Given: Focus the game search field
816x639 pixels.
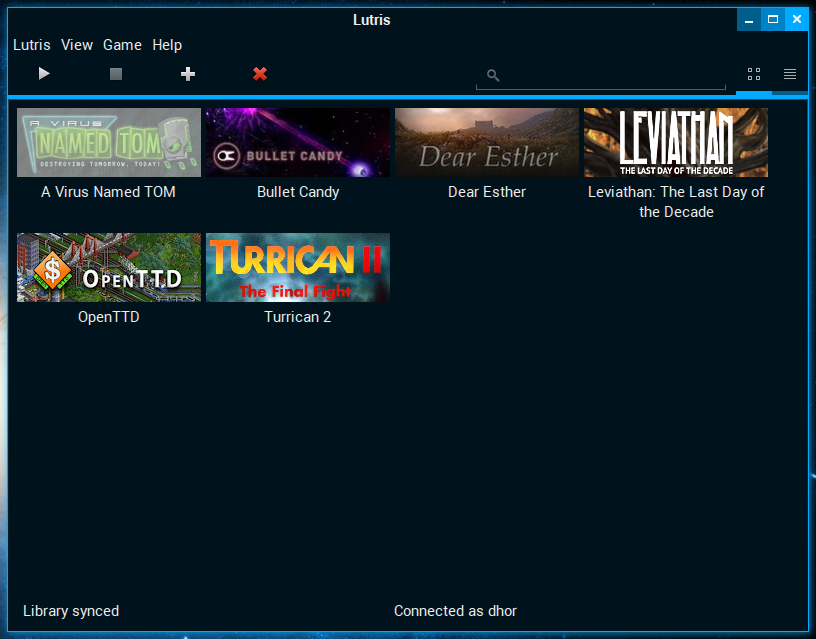Looking at the screenshot, I should click(601, 76).
